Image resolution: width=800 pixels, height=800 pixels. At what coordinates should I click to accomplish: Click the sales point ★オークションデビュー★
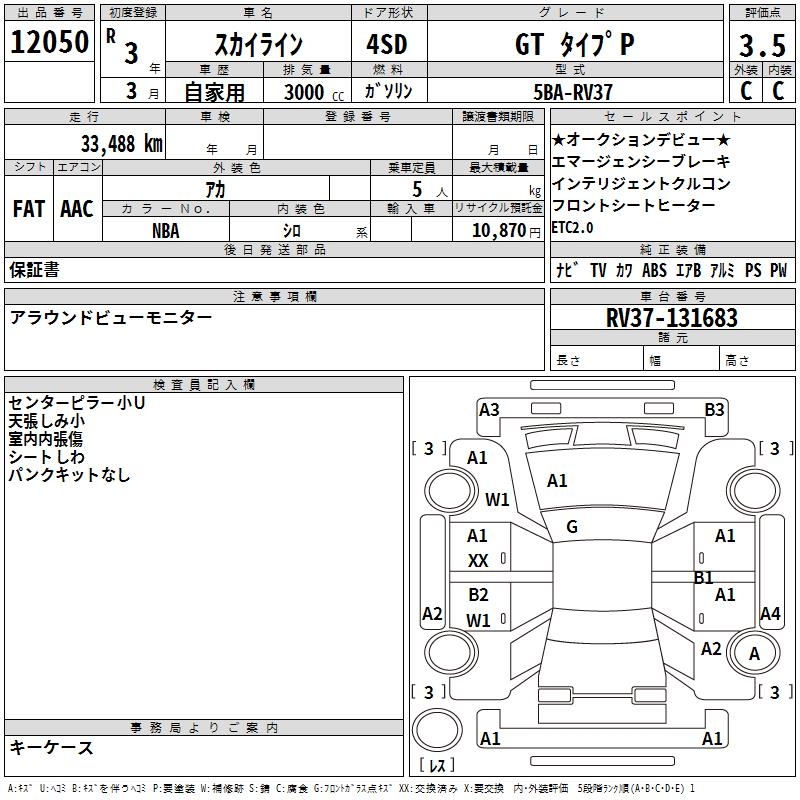[x=641, y=139]
